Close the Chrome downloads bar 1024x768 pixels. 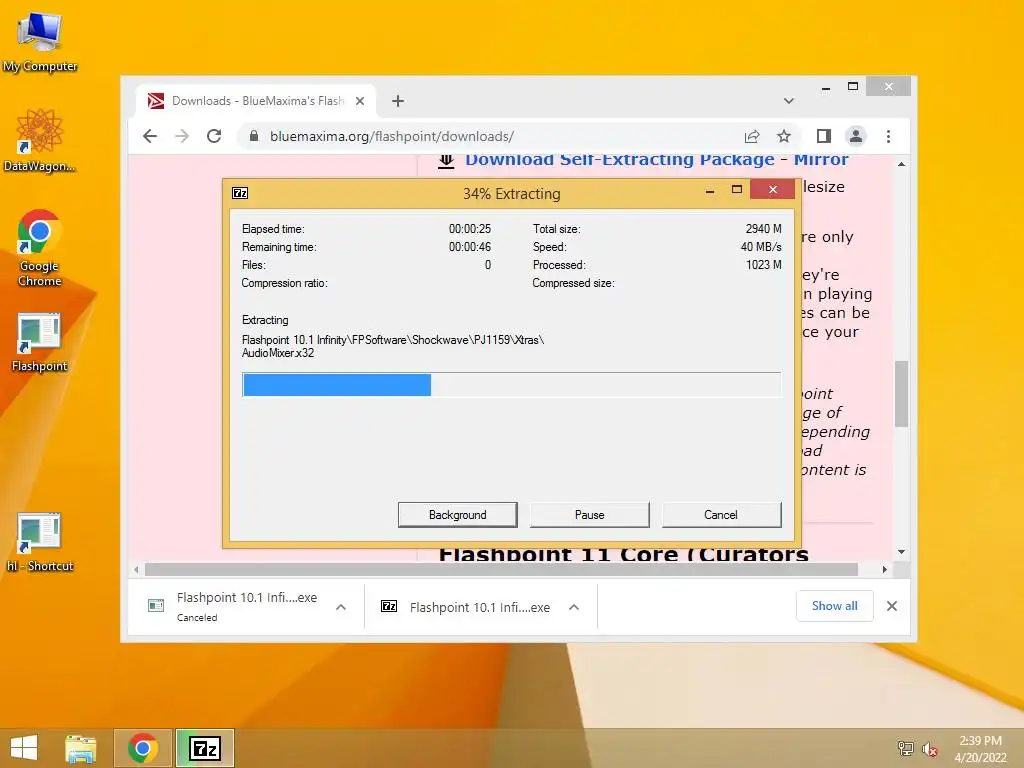pos(891,606)
